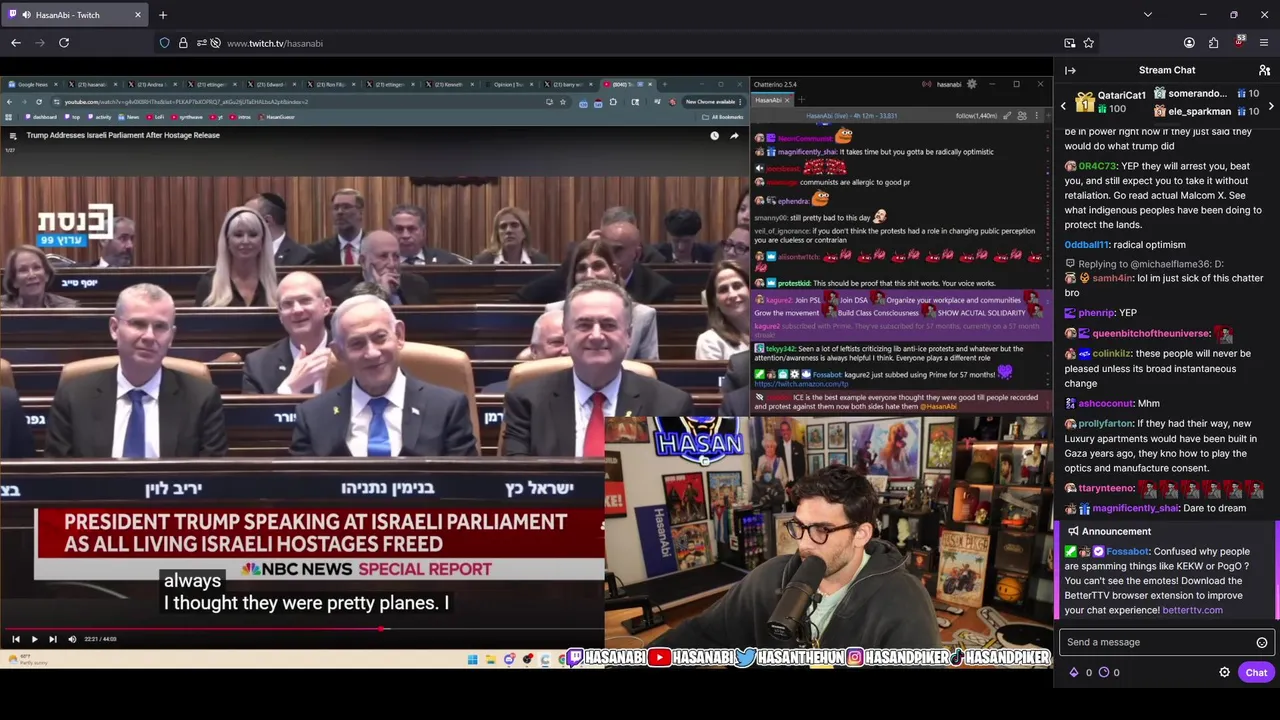
Task: Click the purple Chat send button
Action: point(1256,672)
